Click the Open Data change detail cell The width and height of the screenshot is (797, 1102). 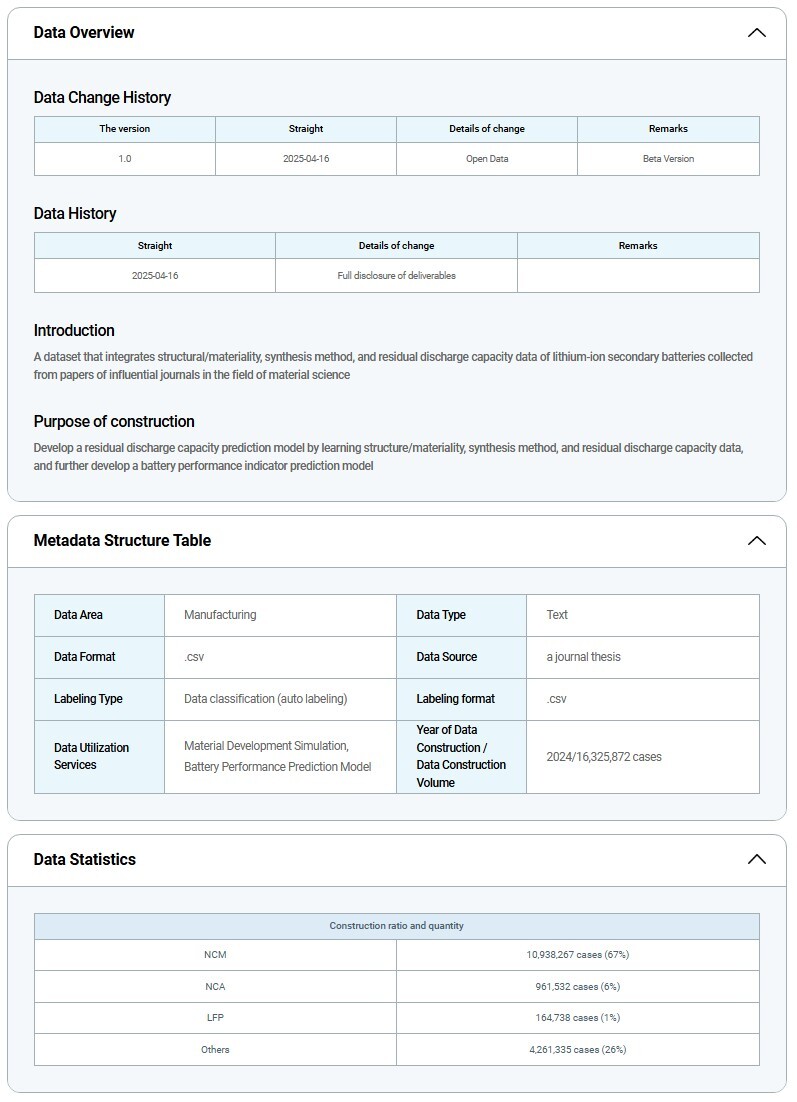click(x=487, y=159)
